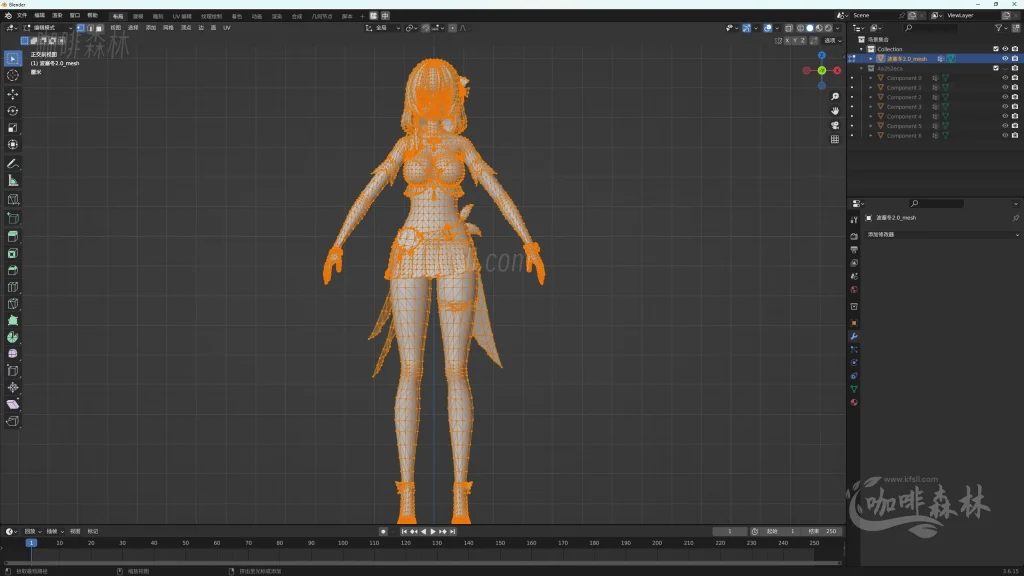Toggle X-ray display
This screenshot has width=1024, height=576.
(x=788, y=28)
